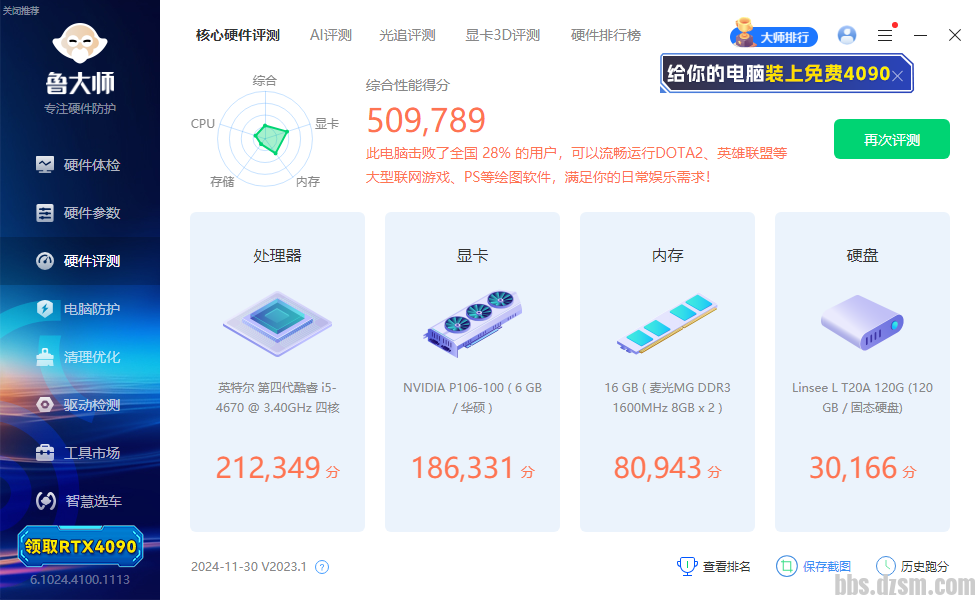980x600 pixels.
Task: Open the 硬件排行榜 tab
Action: [605, 35]
